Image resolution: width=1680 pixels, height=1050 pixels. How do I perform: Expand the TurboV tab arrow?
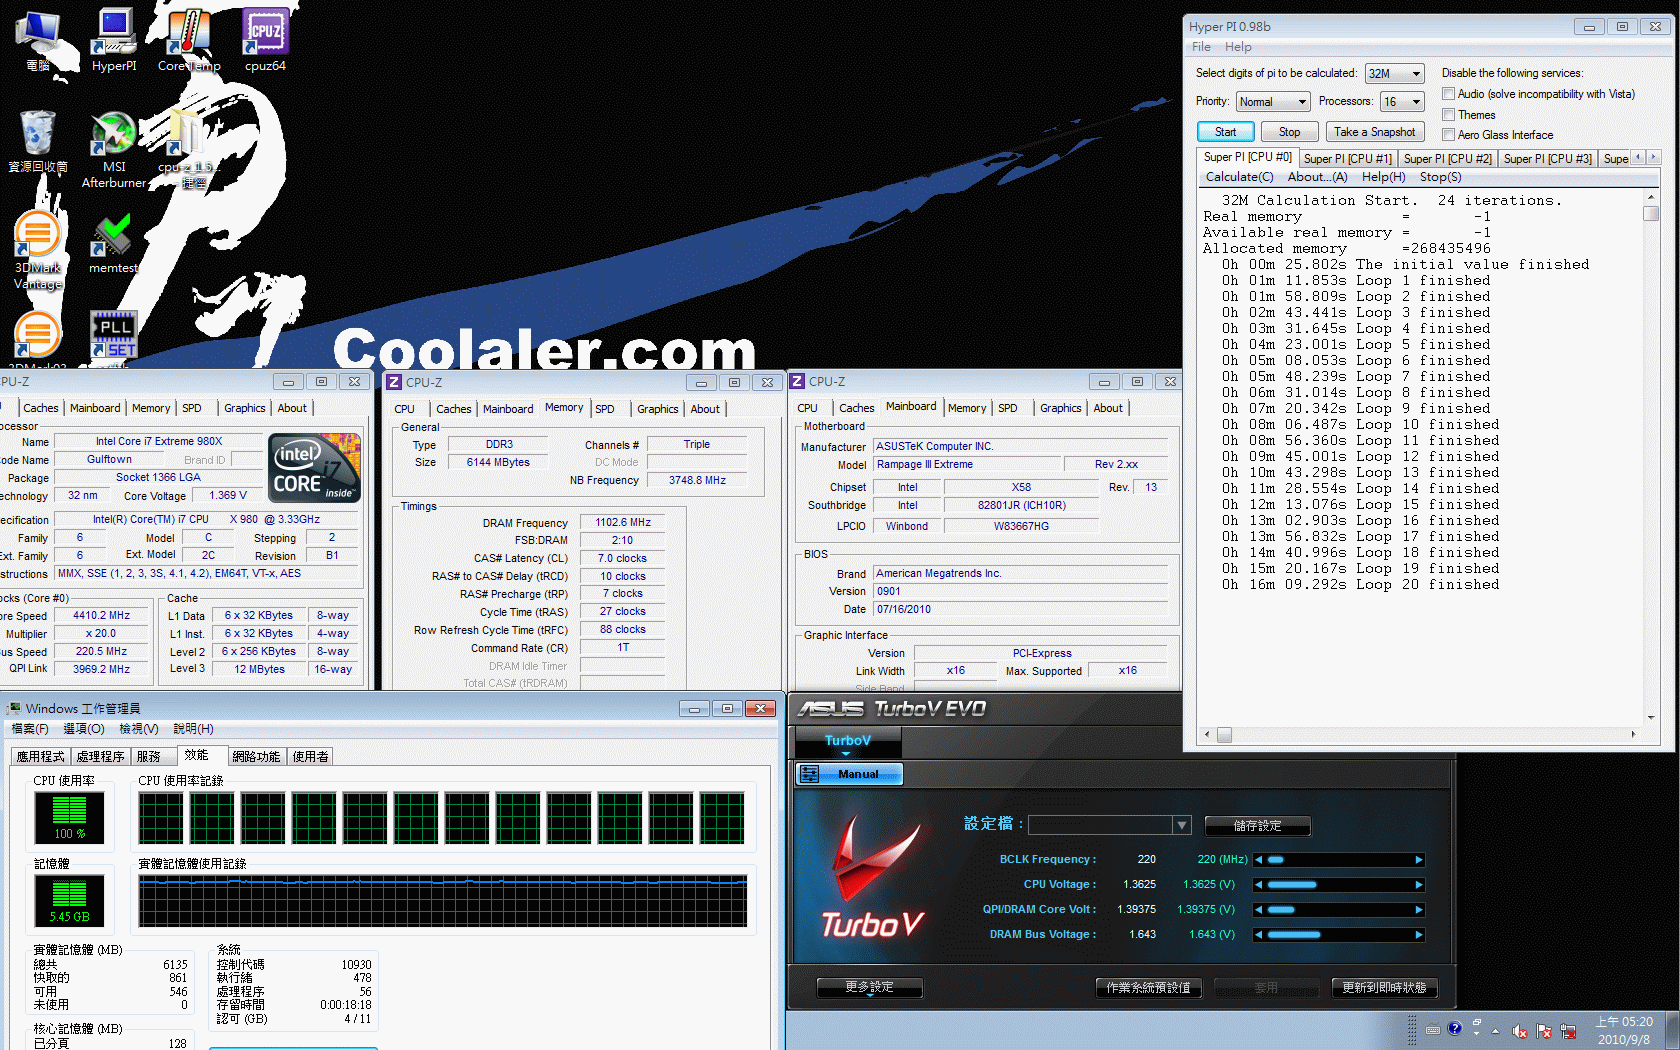(x=846, y=754)
